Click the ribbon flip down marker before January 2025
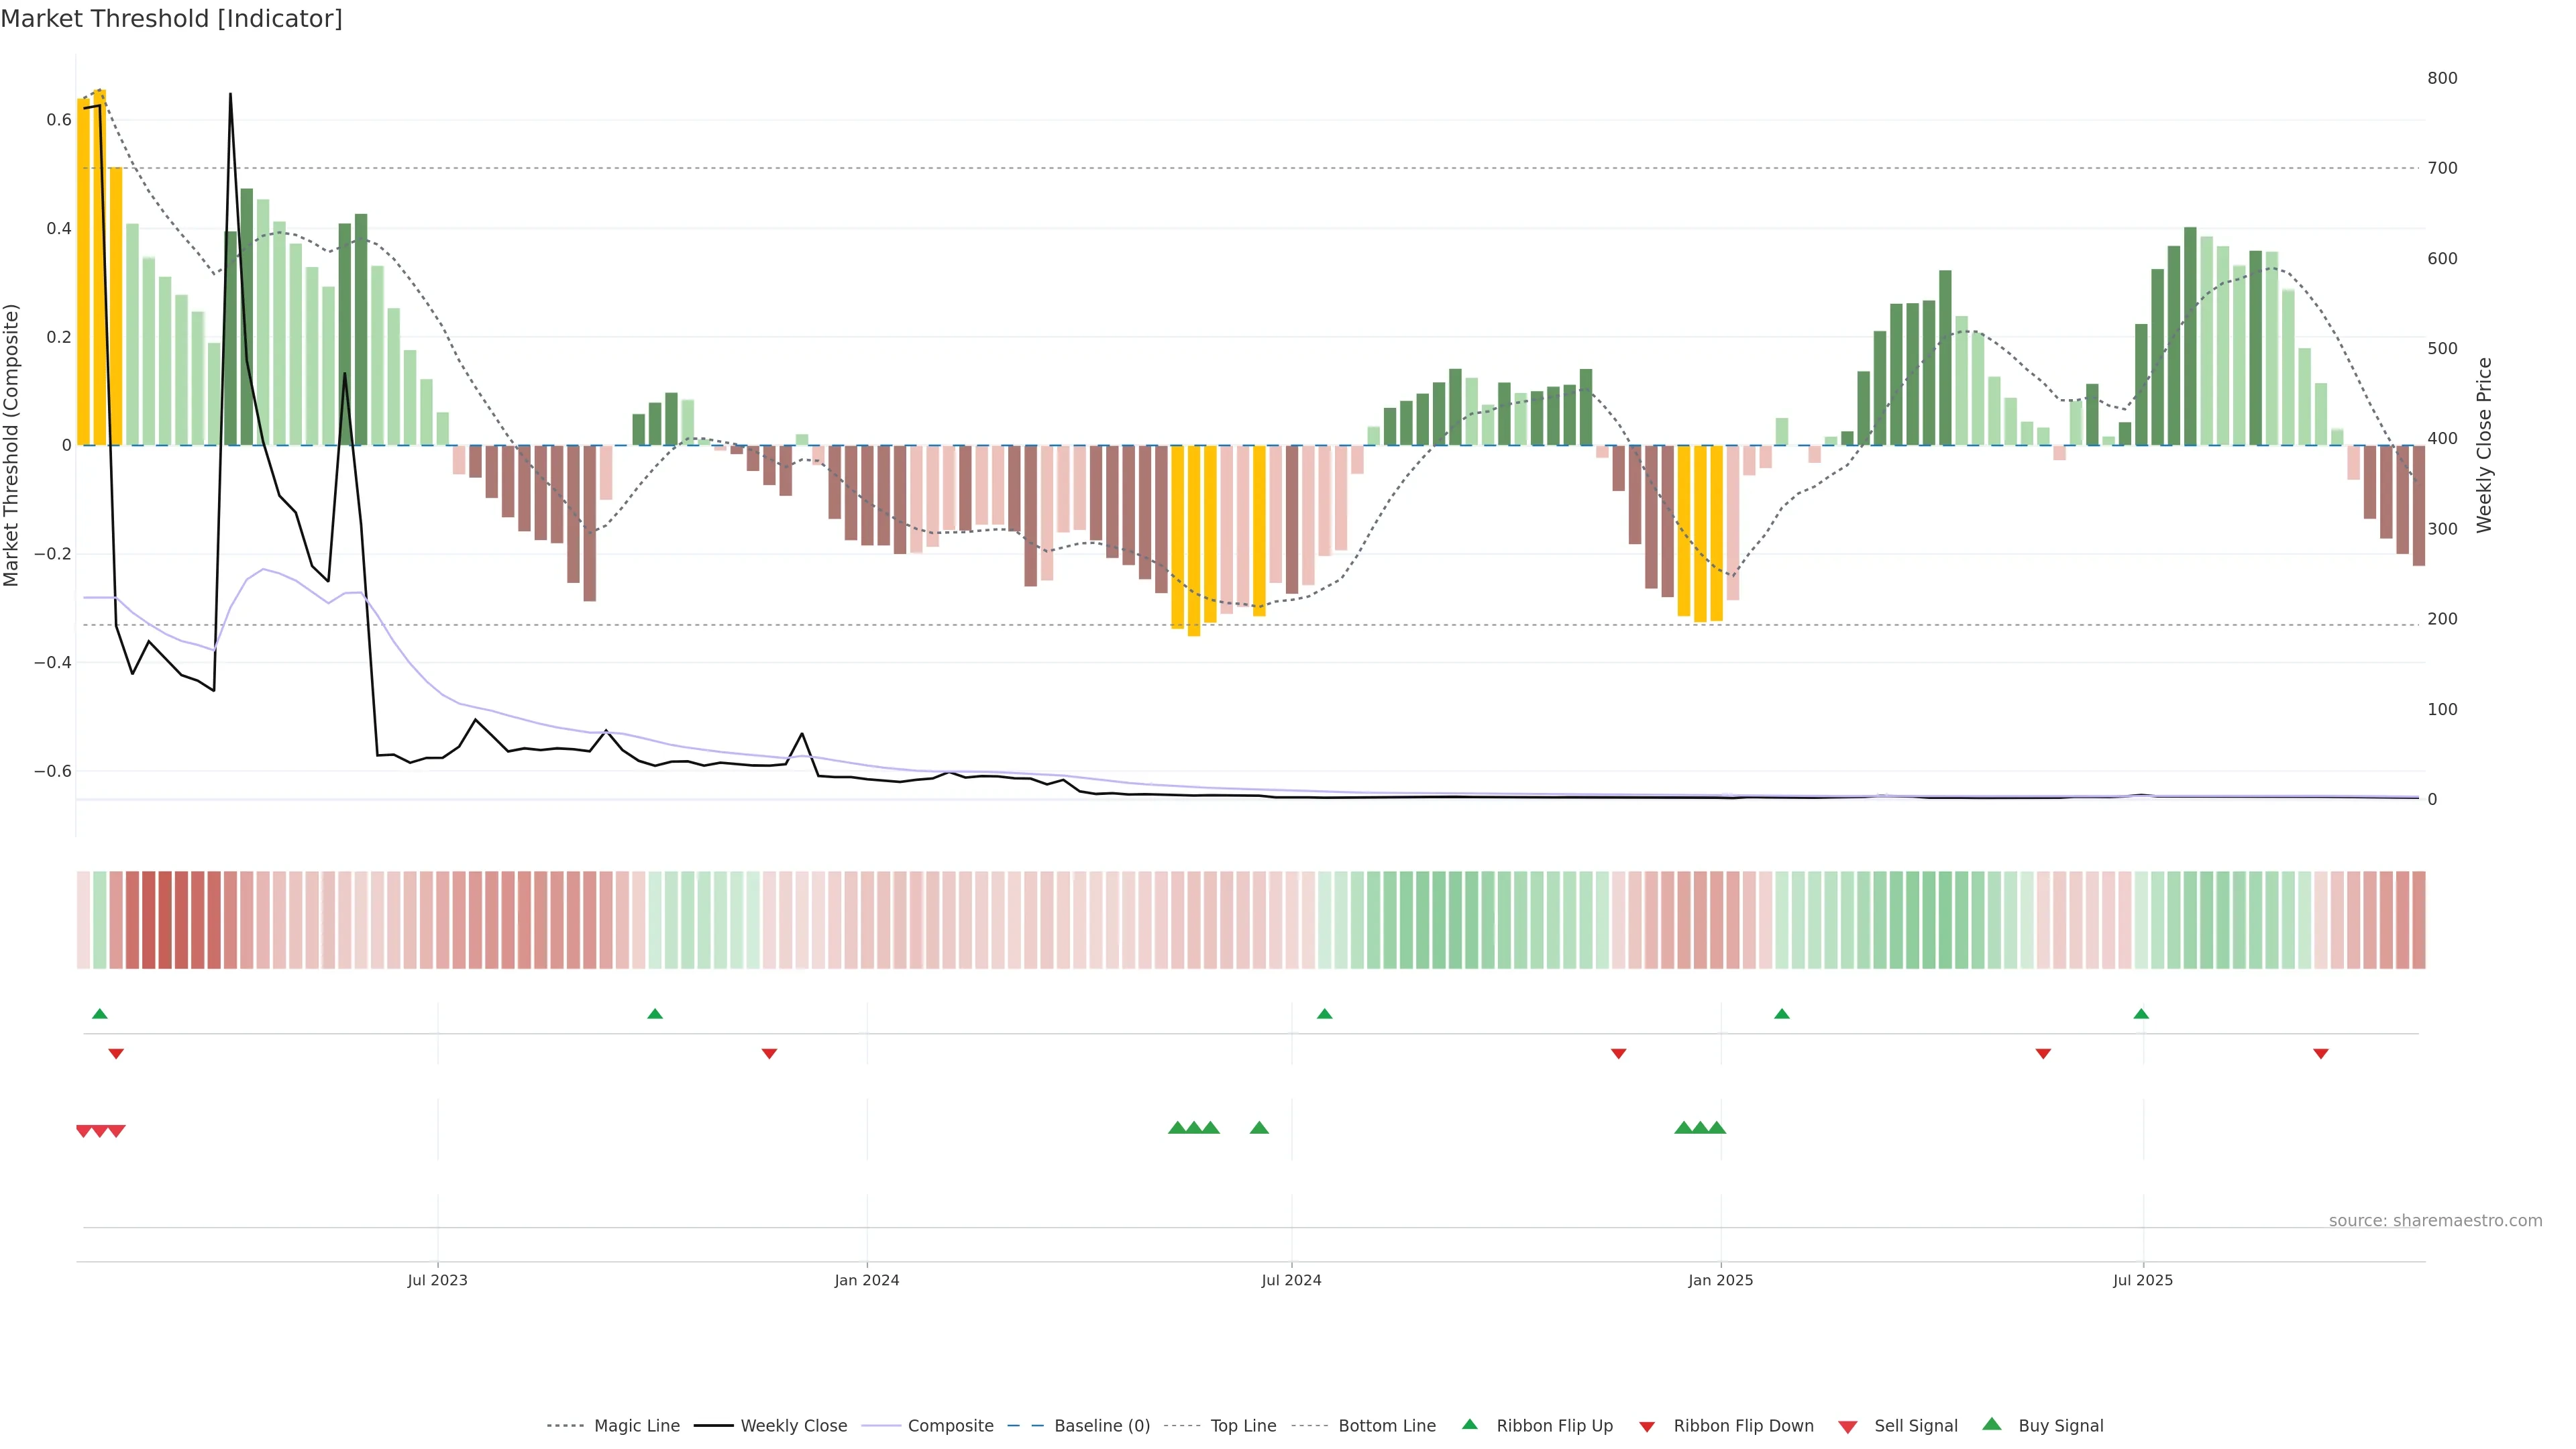The height and width of the screenshot is (1449, 2576). click(x=1618, y=1054)
